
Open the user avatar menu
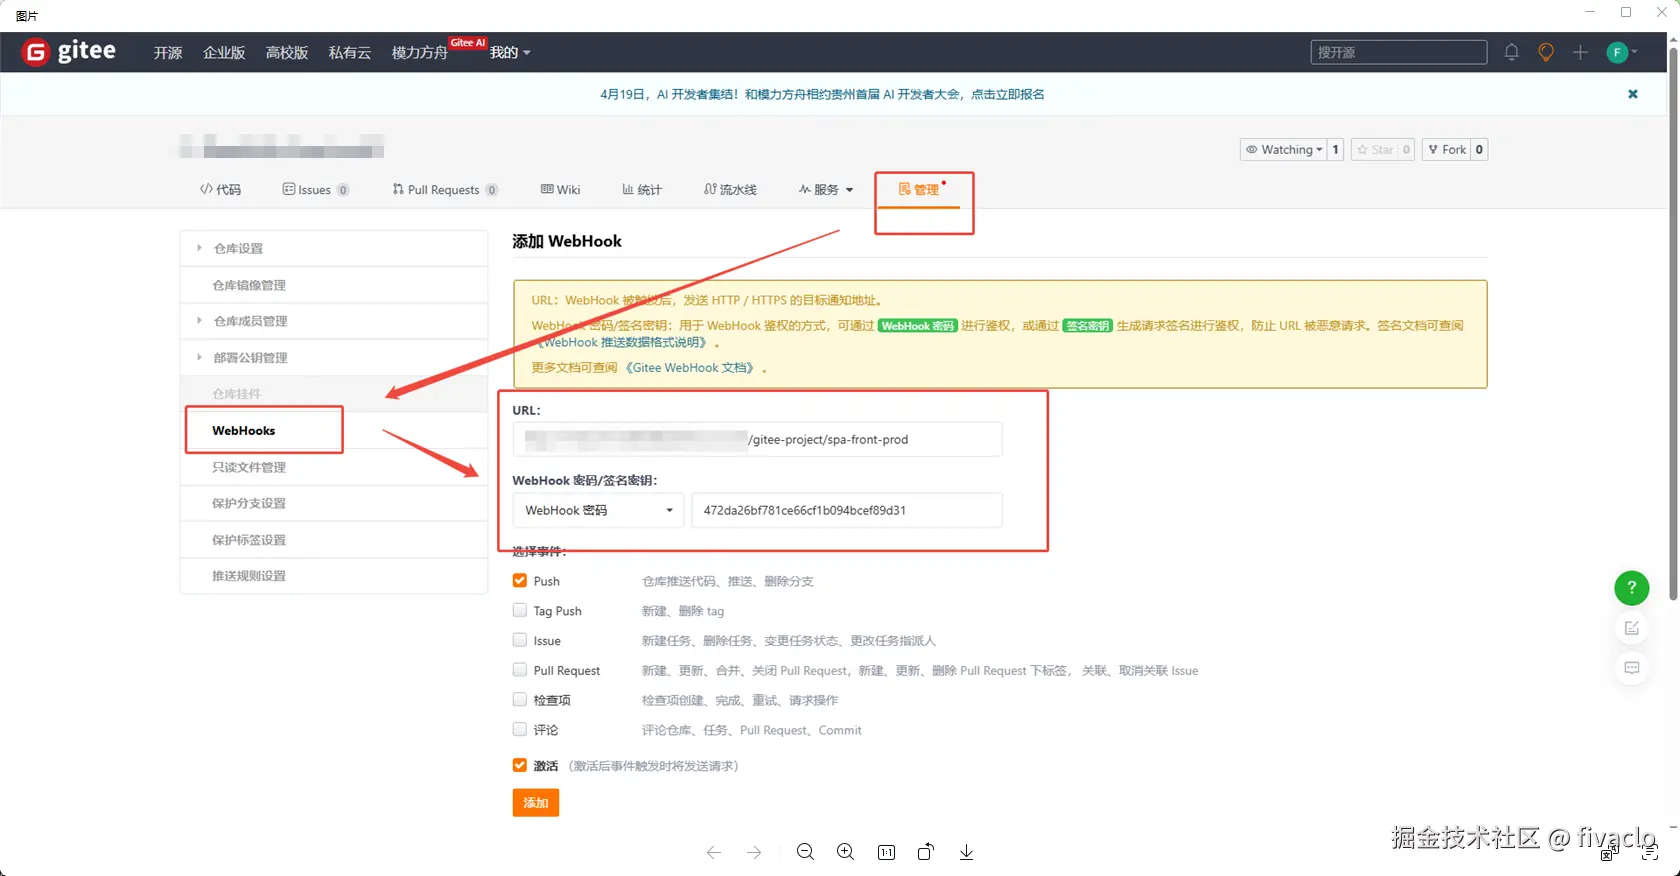[x=1621, y=52]
